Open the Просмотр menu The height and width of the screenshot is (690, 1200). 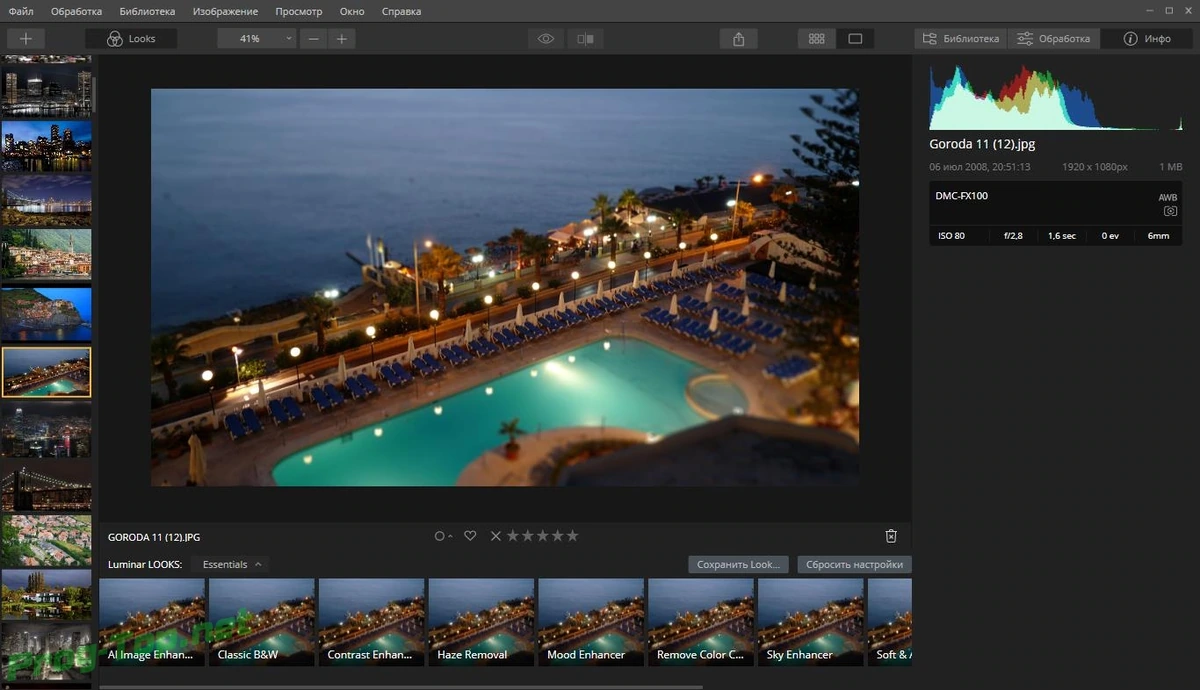[x=299, y=12]
